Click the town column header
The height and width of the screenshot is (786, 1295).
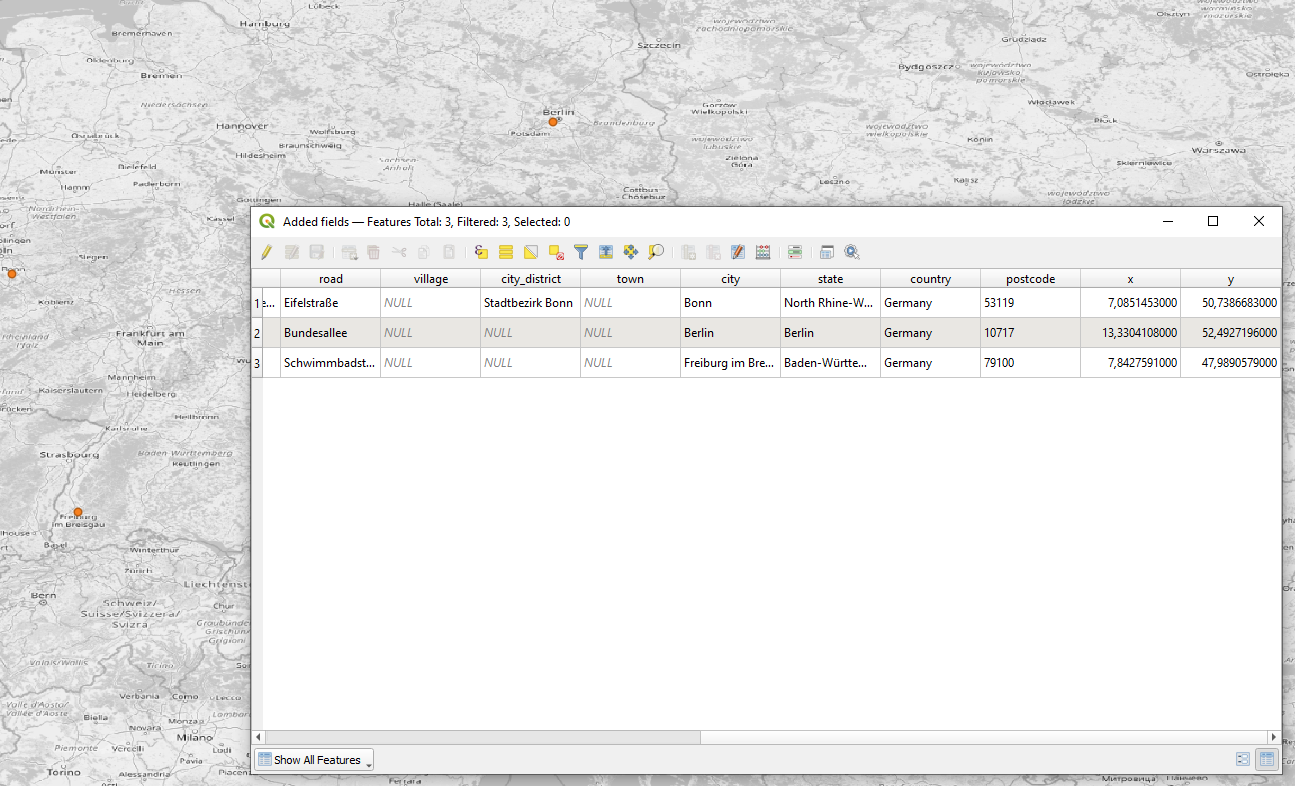click(x=631, y=279)
